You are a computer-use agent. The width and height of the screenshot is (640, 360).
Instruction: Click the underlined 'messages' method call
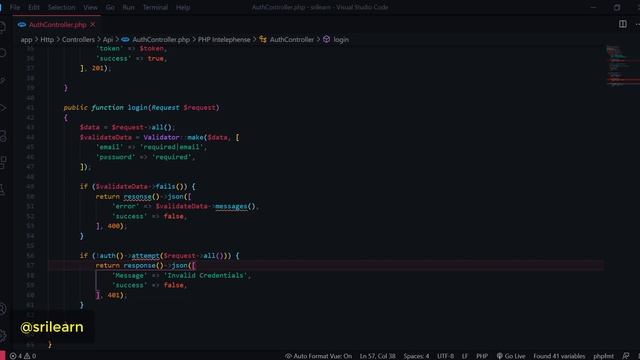pyautogui.click(x=231, y=207)
